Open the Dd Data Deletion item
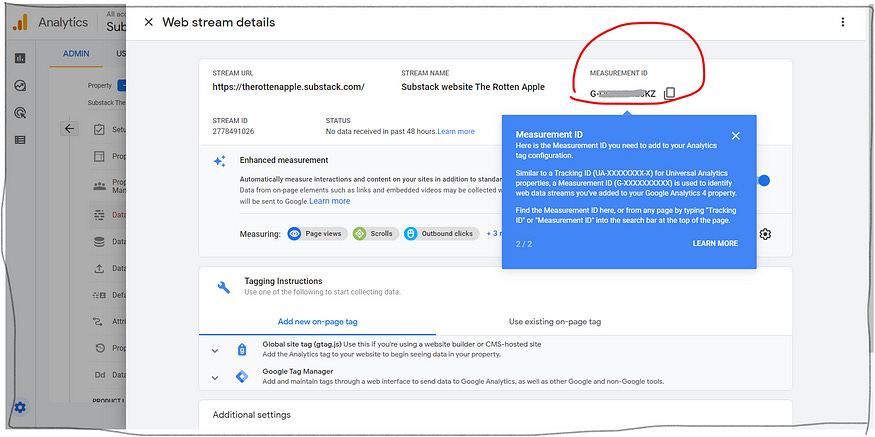875x437 pixels. 99,375
